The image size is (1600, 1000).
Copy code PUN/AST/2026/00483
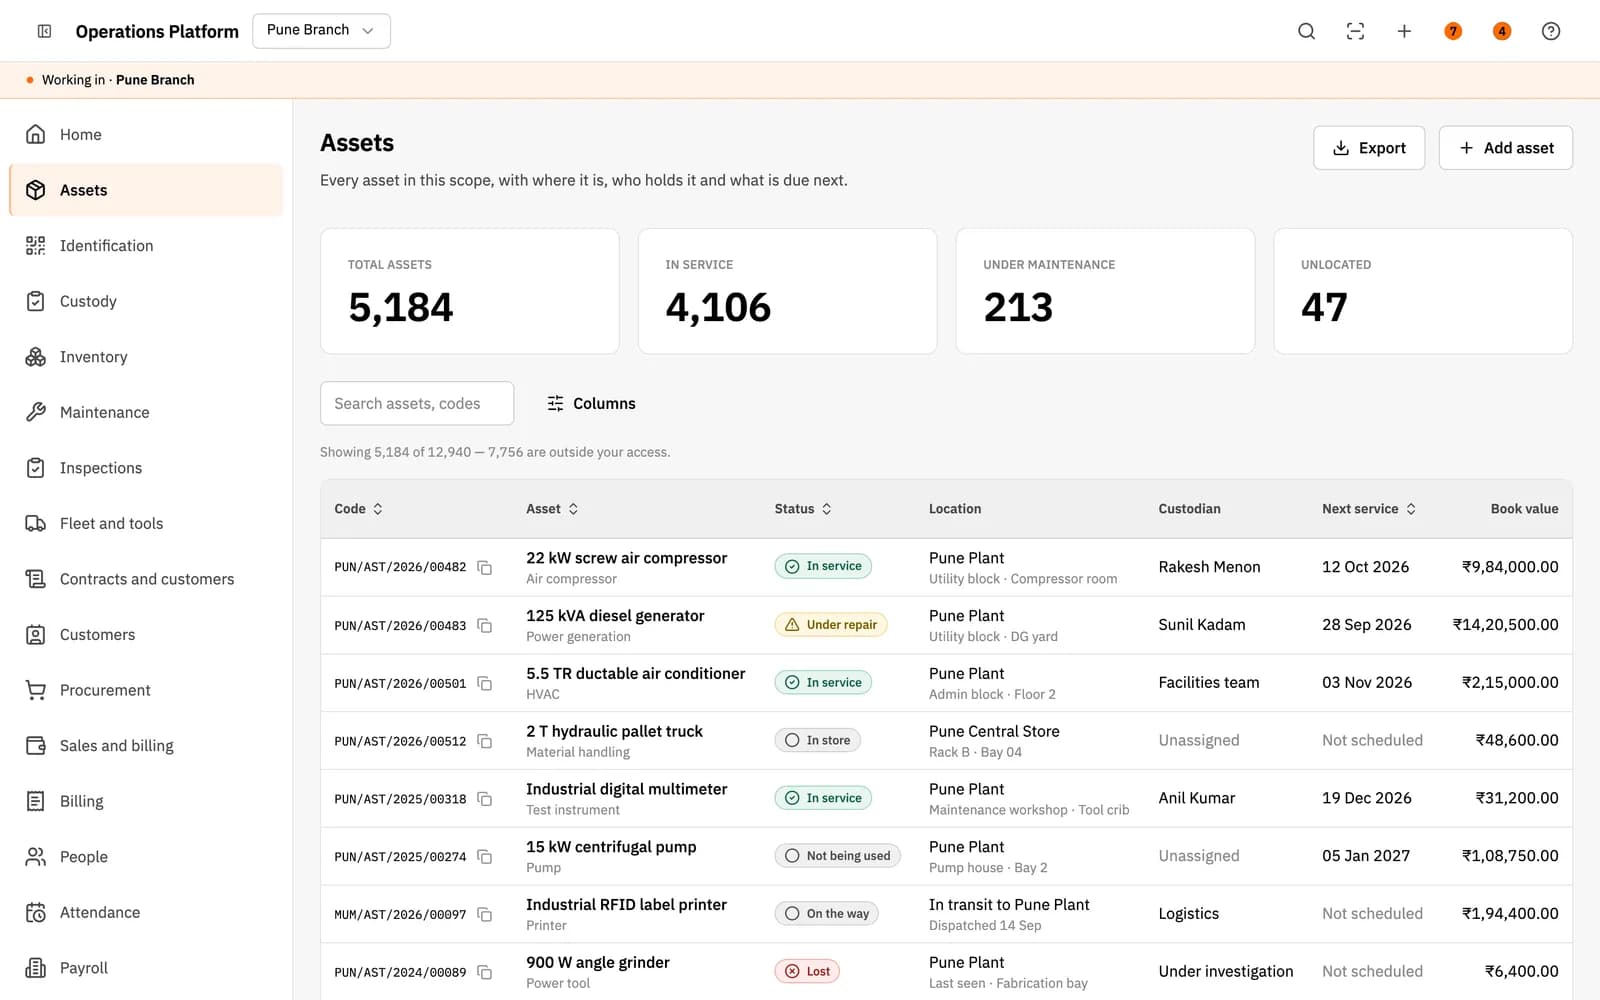(x=485, y=625)
